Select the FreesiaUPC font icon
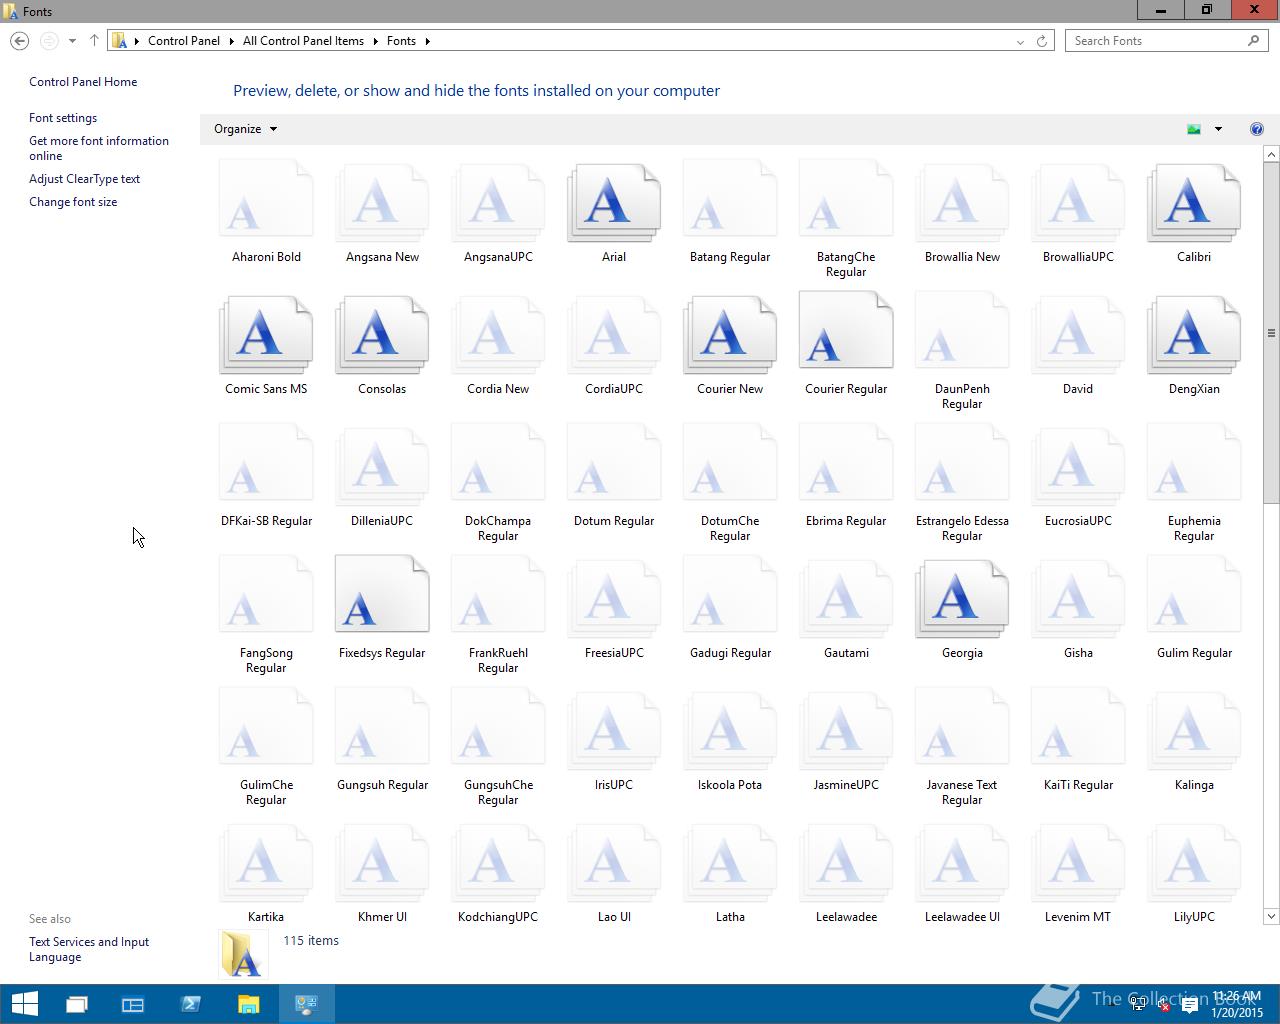This screenshot has width=1280, height=1024. 614,599
